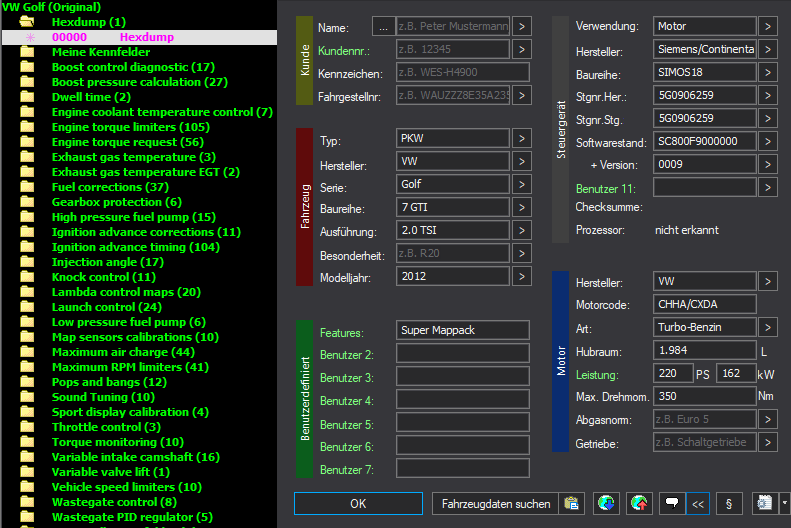Click the globe upload icon with red arrow
This screenshot has width=791, height=528.
click(x=639, y=503)
